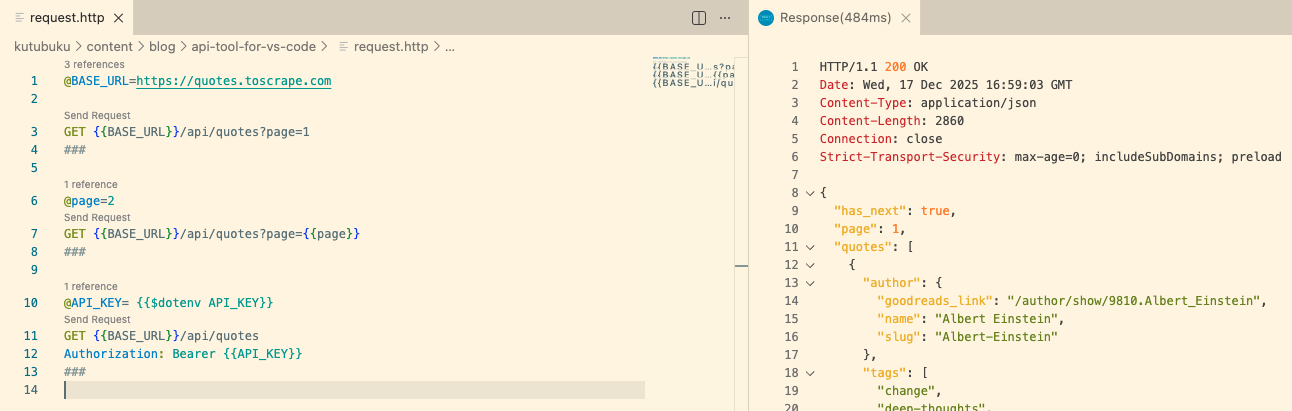This screenshot has width=1292, height=411.
Task: Click the globe icon on Response tab
Action: (766, 17)
